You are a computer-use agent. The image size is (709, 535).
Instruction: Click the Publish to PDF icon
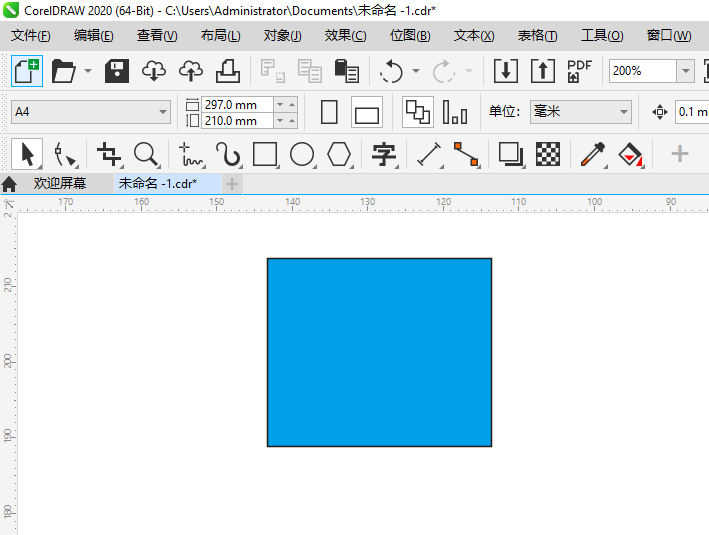point(579,71)
